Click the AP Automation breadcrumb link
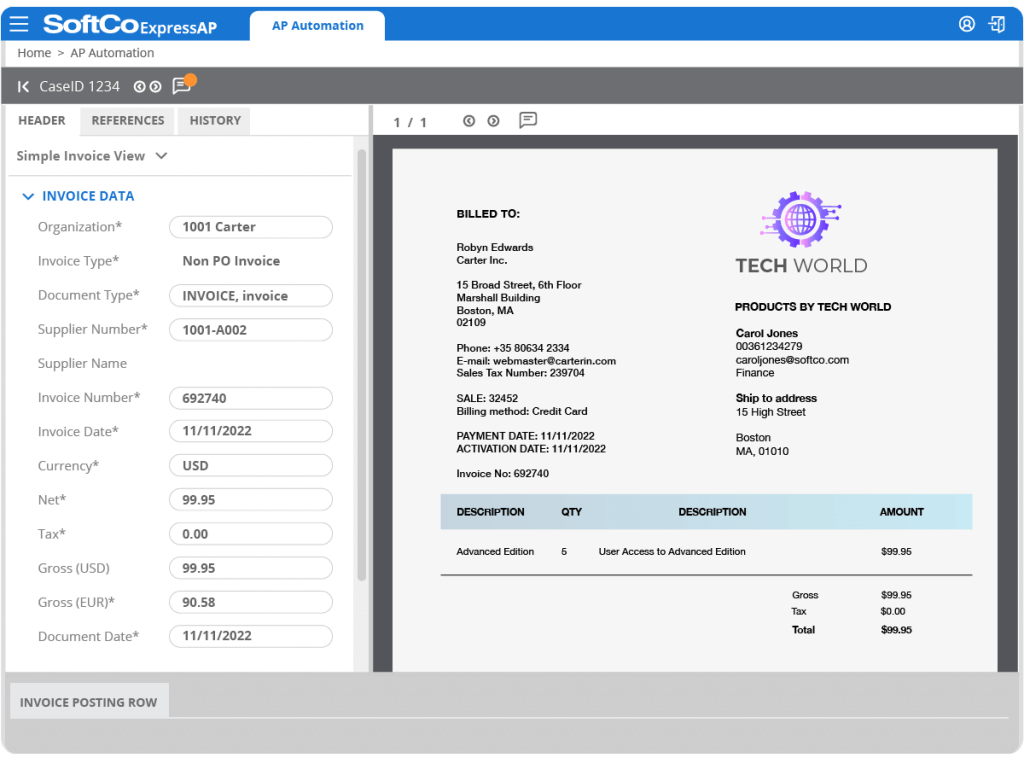 point(112,53)
